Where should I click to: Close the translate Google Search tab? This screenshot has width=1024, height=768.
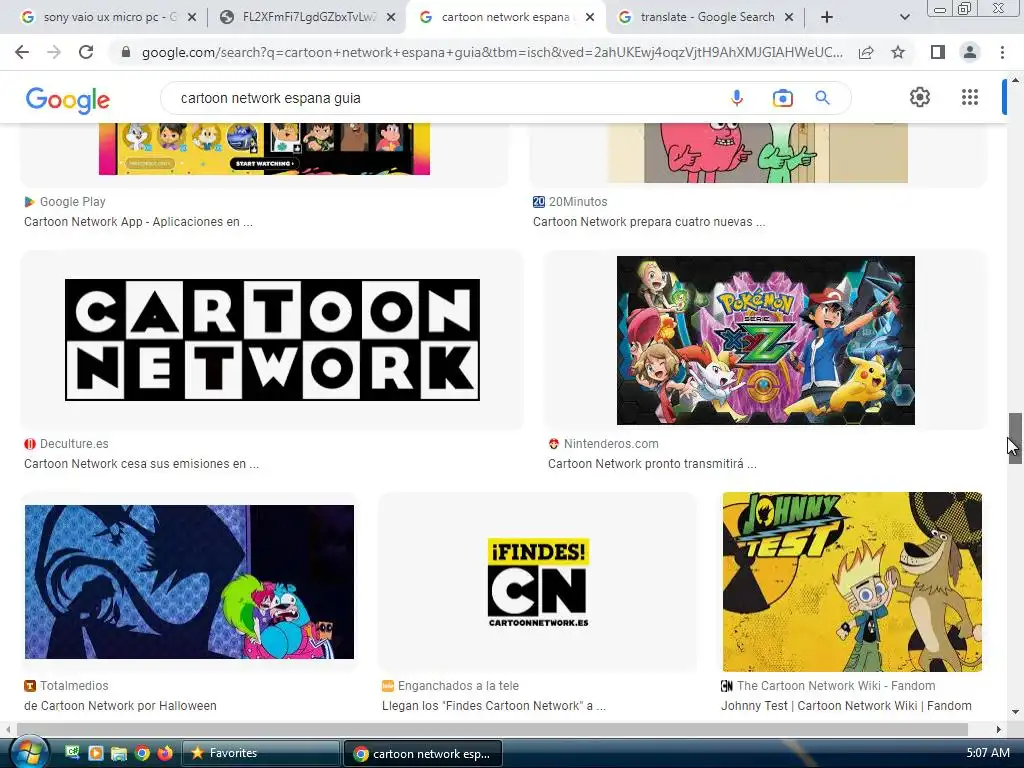click(x=789, y=18)
